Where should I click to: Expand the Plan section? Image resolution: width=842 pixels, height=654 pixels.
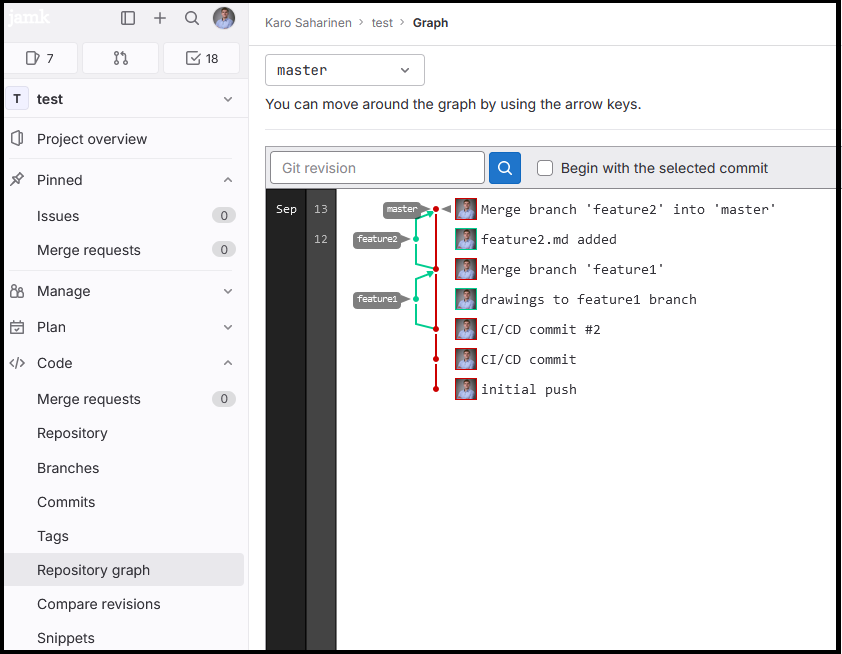(x=228, y=327)
